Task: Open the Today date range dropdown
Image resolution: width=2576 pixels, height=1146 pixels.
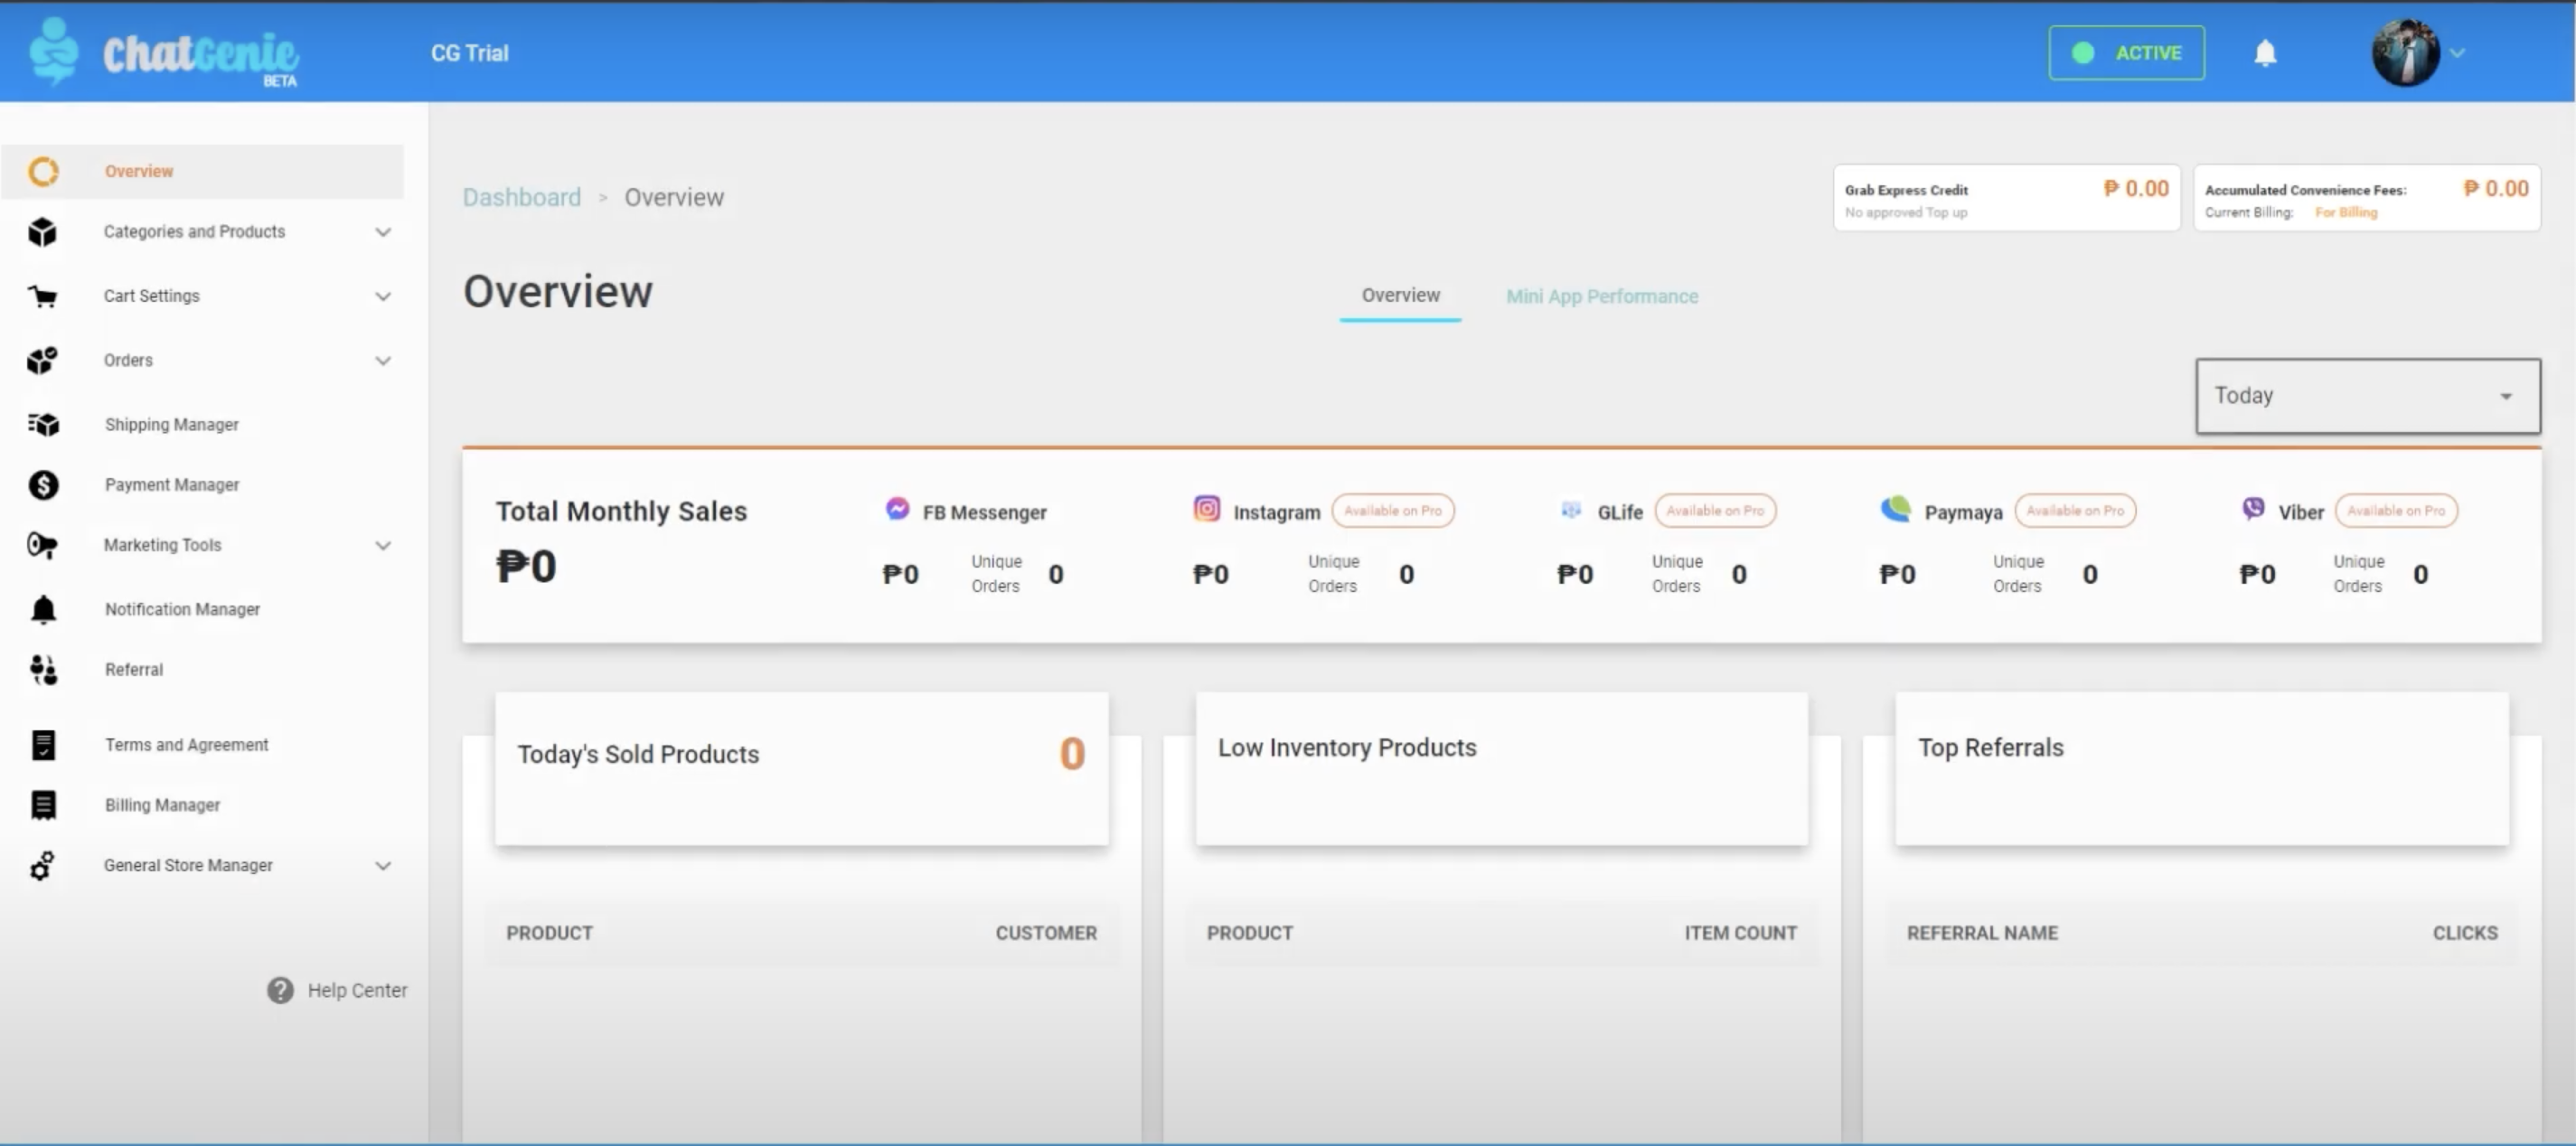Action: pyautogui.click(x=2367, y=396)
